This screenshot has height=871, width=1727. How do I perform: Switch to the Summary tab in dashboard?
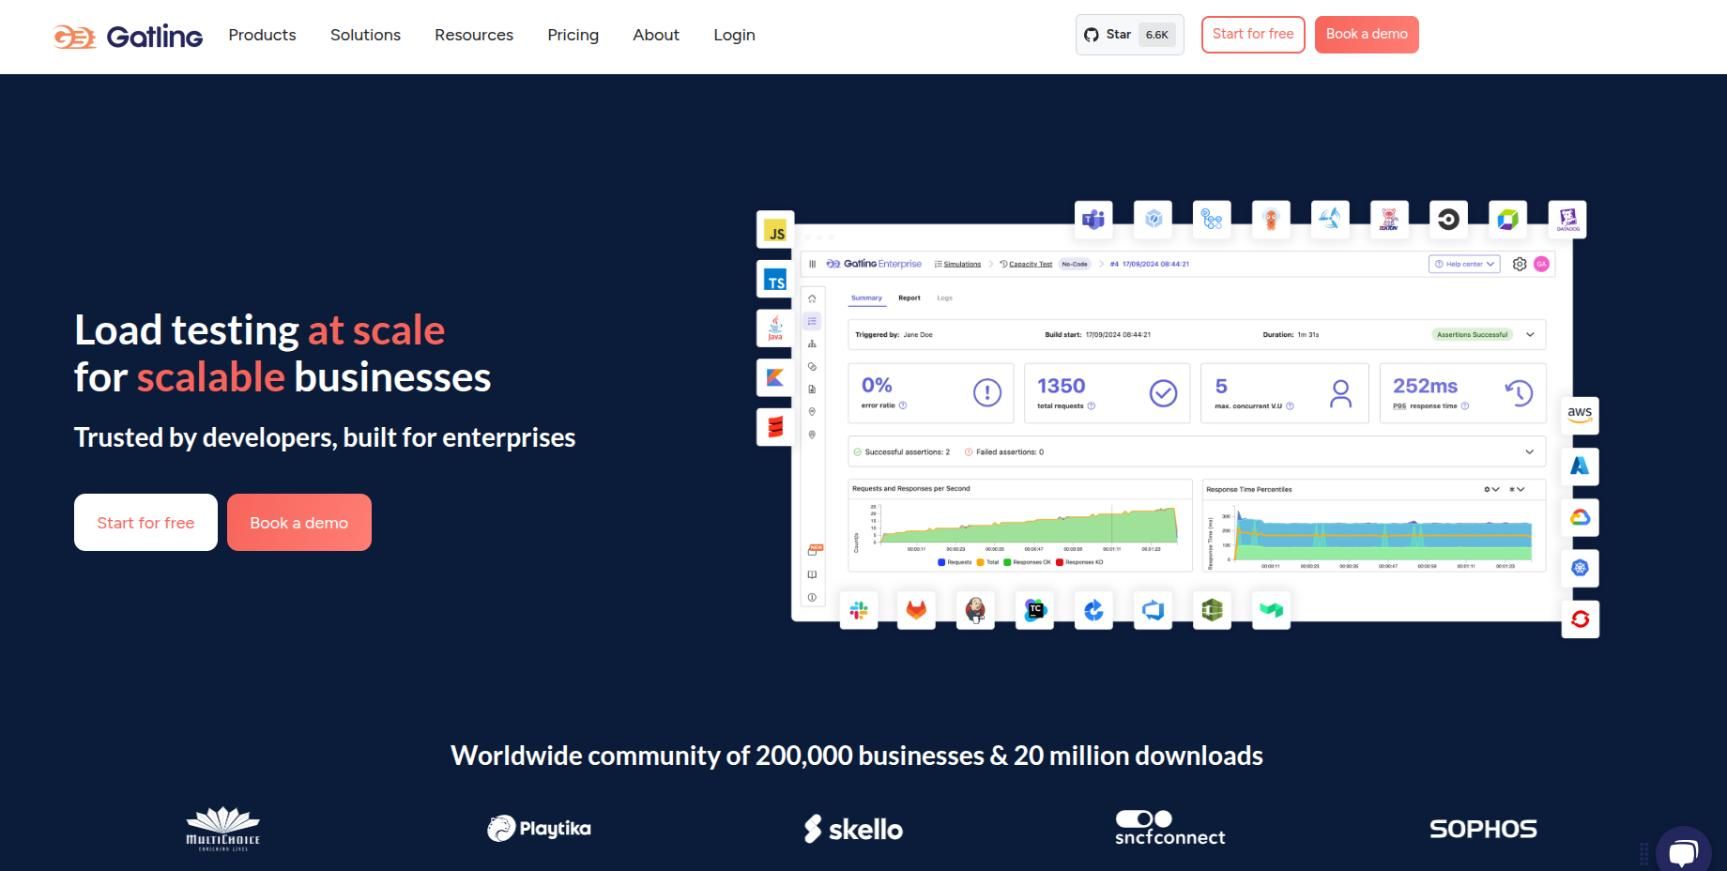tap(867, 298)
